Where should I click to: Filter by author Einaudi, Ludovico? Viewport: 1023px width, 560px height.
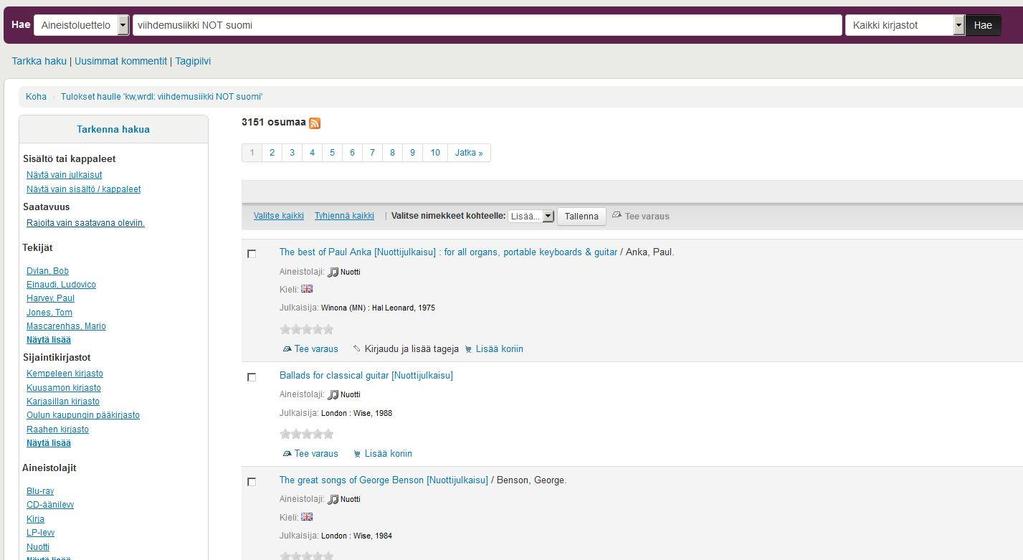(x=61, y=285)
